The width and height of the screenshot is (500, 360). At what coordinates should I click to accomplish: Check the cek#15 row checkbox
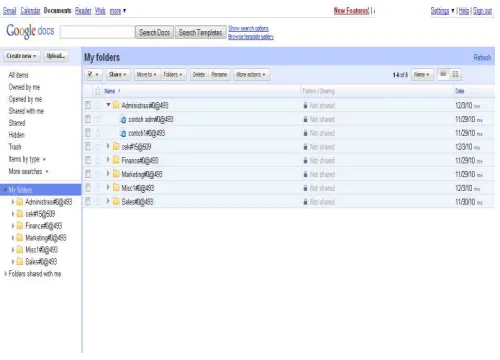(88, 147)
